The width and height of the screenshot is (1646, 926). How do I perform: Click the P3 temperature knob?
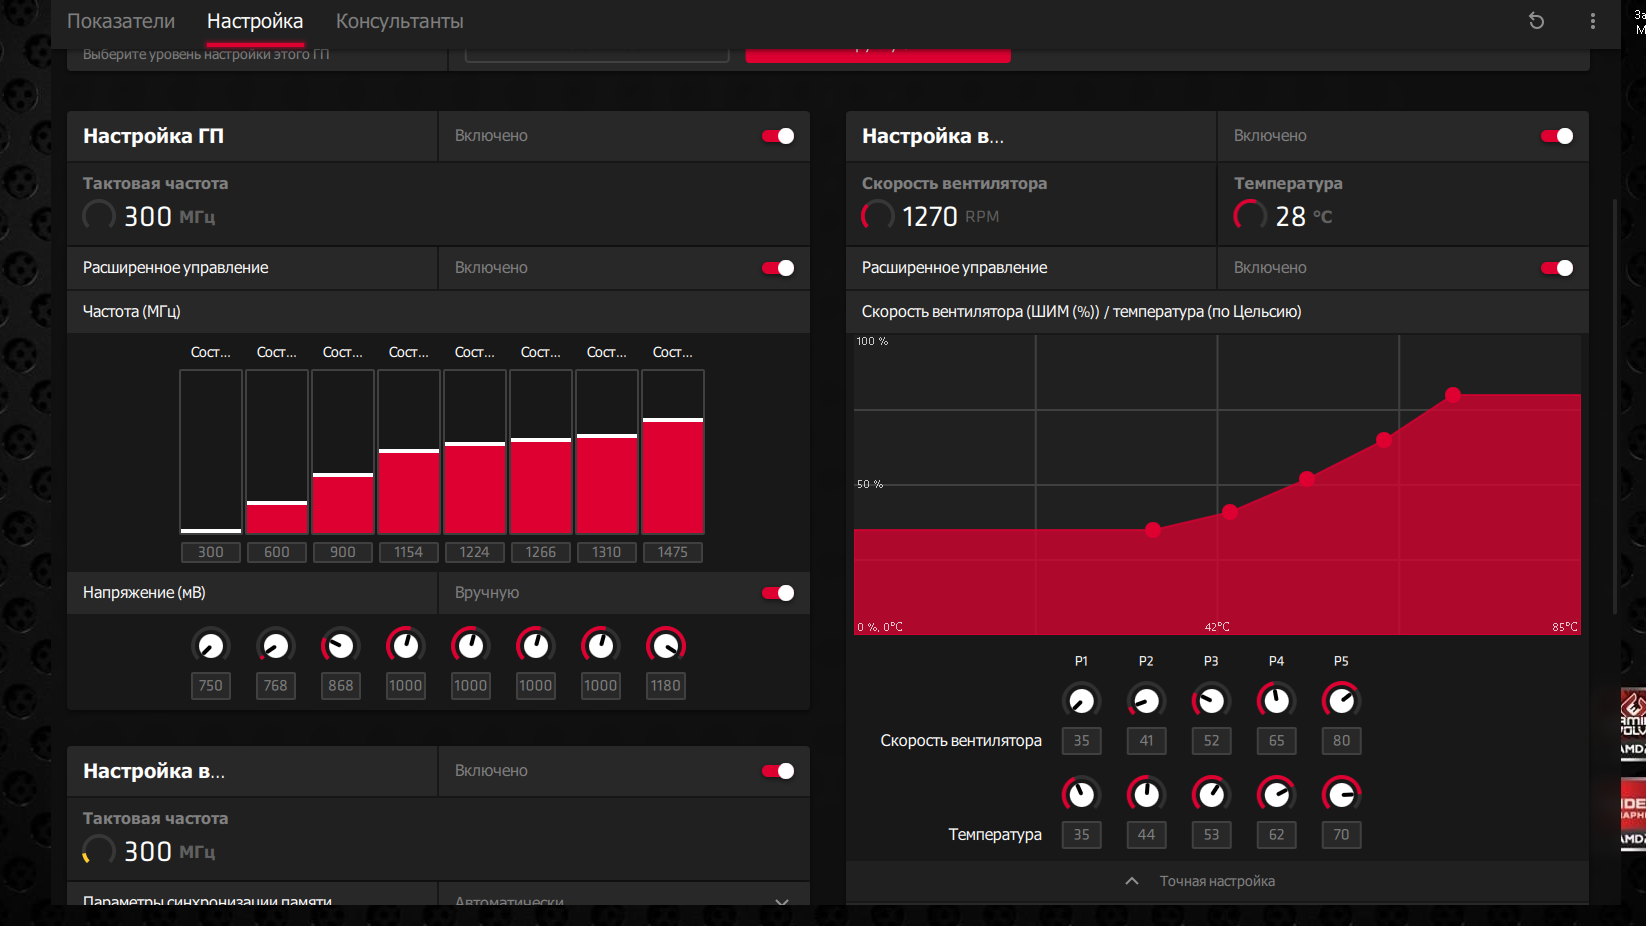1211,794
